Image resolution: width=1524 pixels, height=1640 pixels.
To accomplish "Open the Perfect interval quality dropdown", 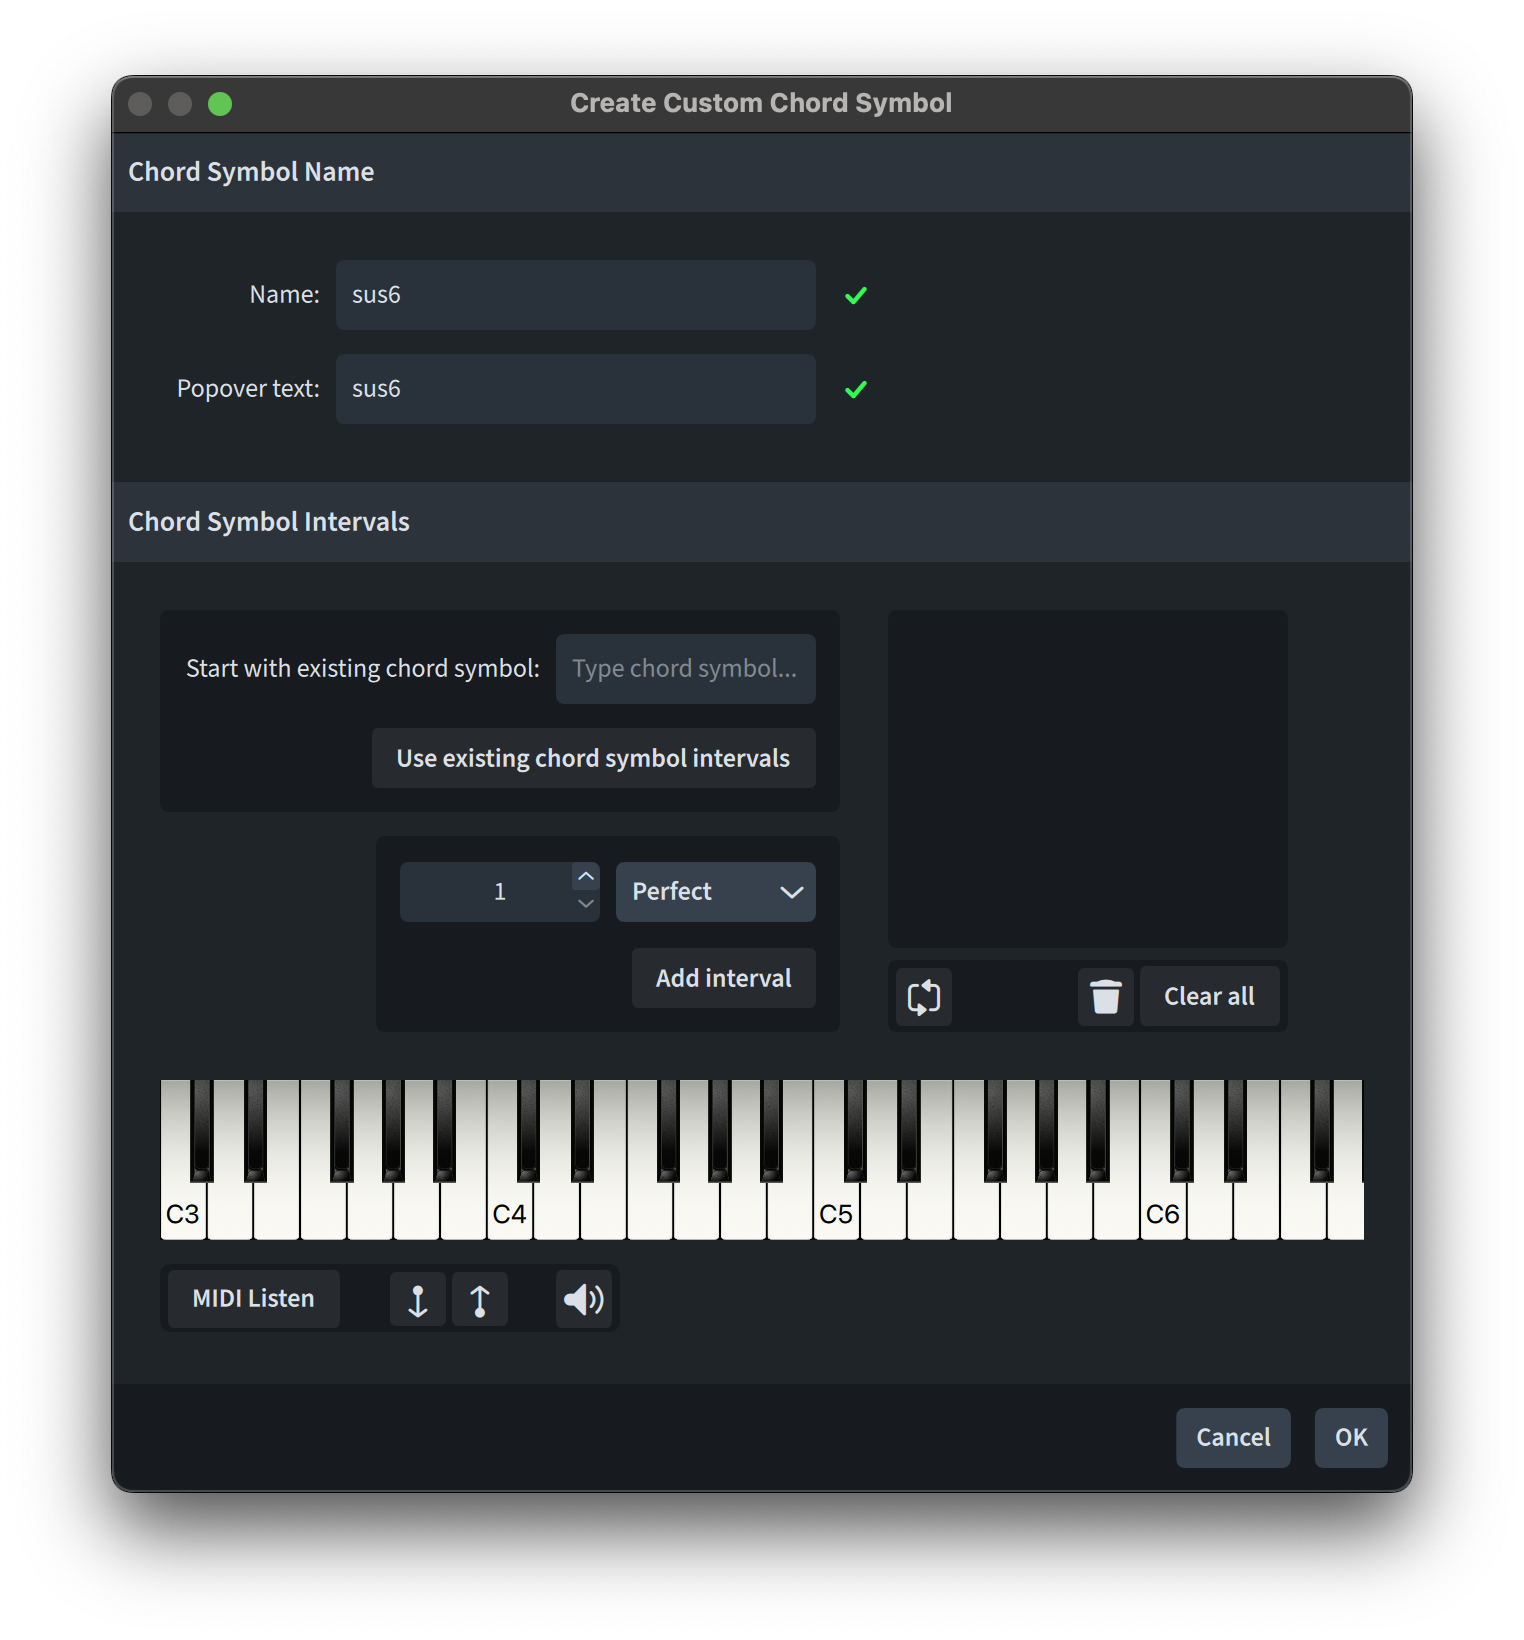I will click(715, 892).
